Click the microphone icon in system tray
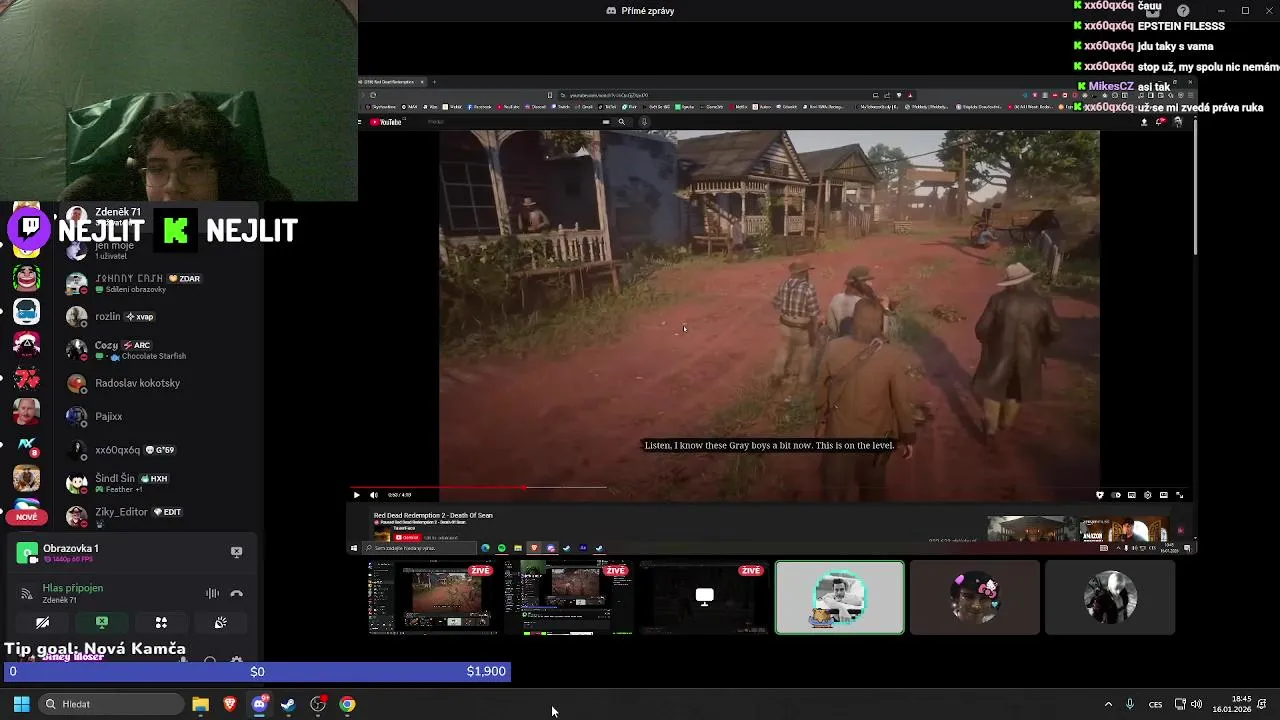This screenshot has width=1280, height=720. click(x=1130, y=704)
